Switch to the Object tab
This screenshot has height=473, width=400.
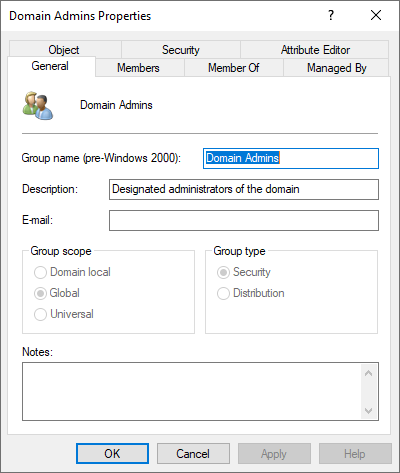pos(64,50)
